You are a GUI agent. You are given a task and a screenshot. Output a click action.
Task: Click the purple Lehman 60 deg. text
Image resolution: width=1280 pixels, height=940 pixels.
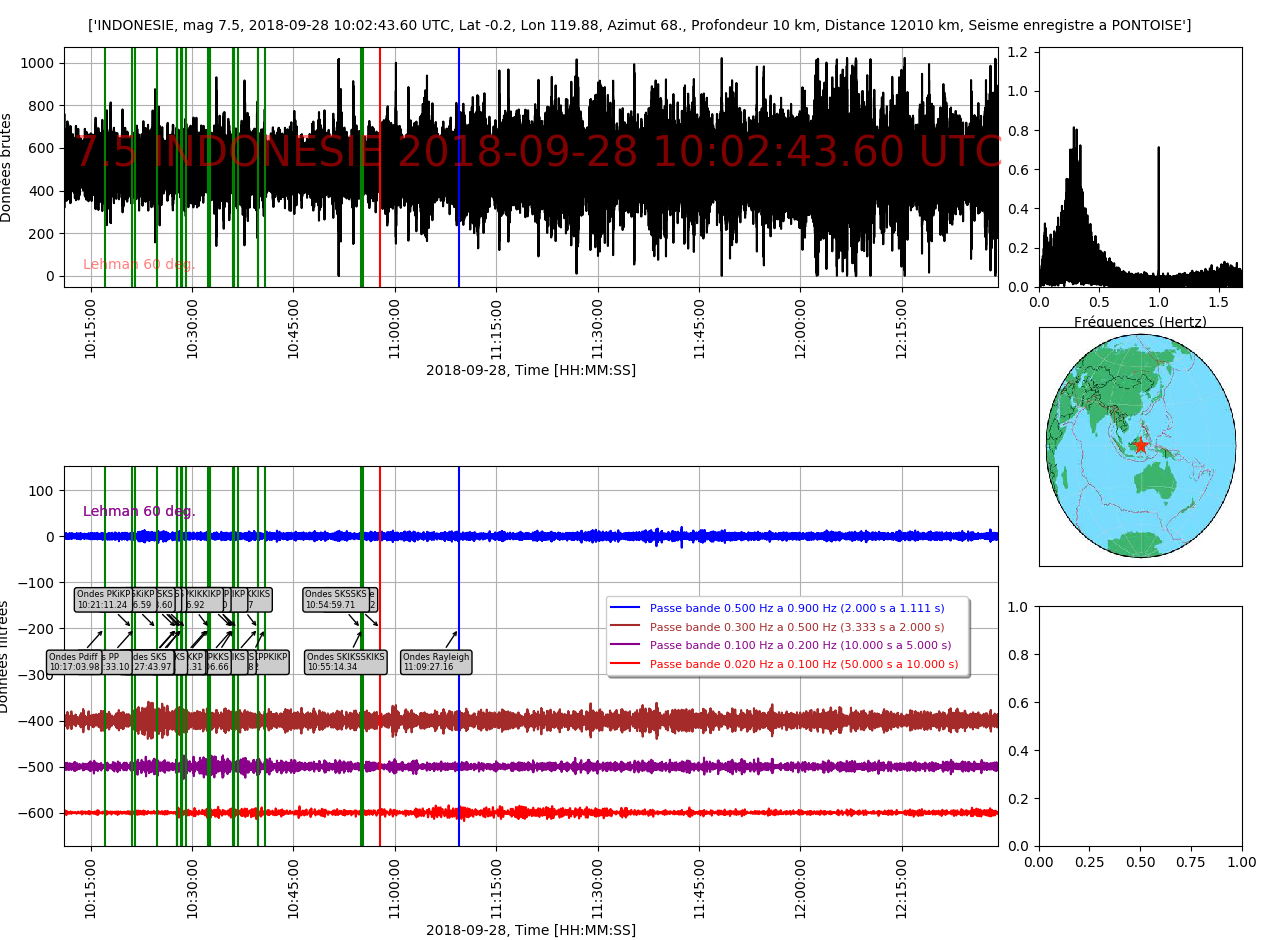coord(139,511)
